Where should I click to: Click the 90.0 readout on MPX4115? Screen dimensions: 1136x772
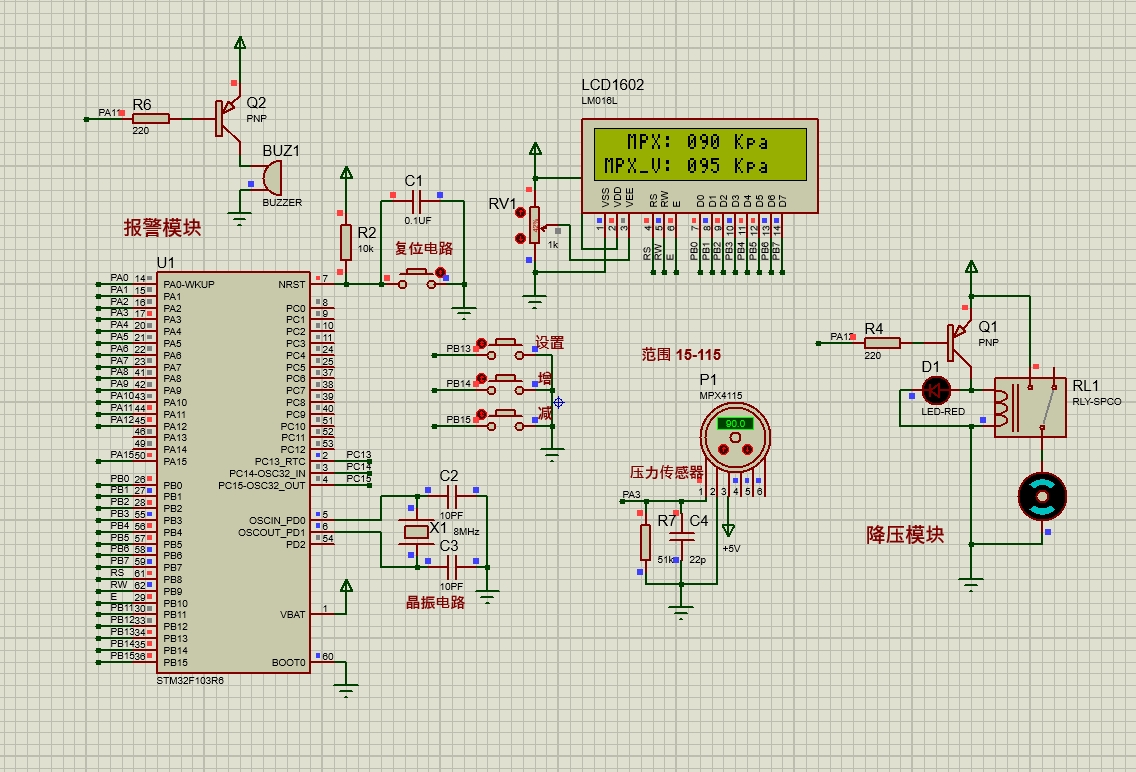[x=735, y=424]
